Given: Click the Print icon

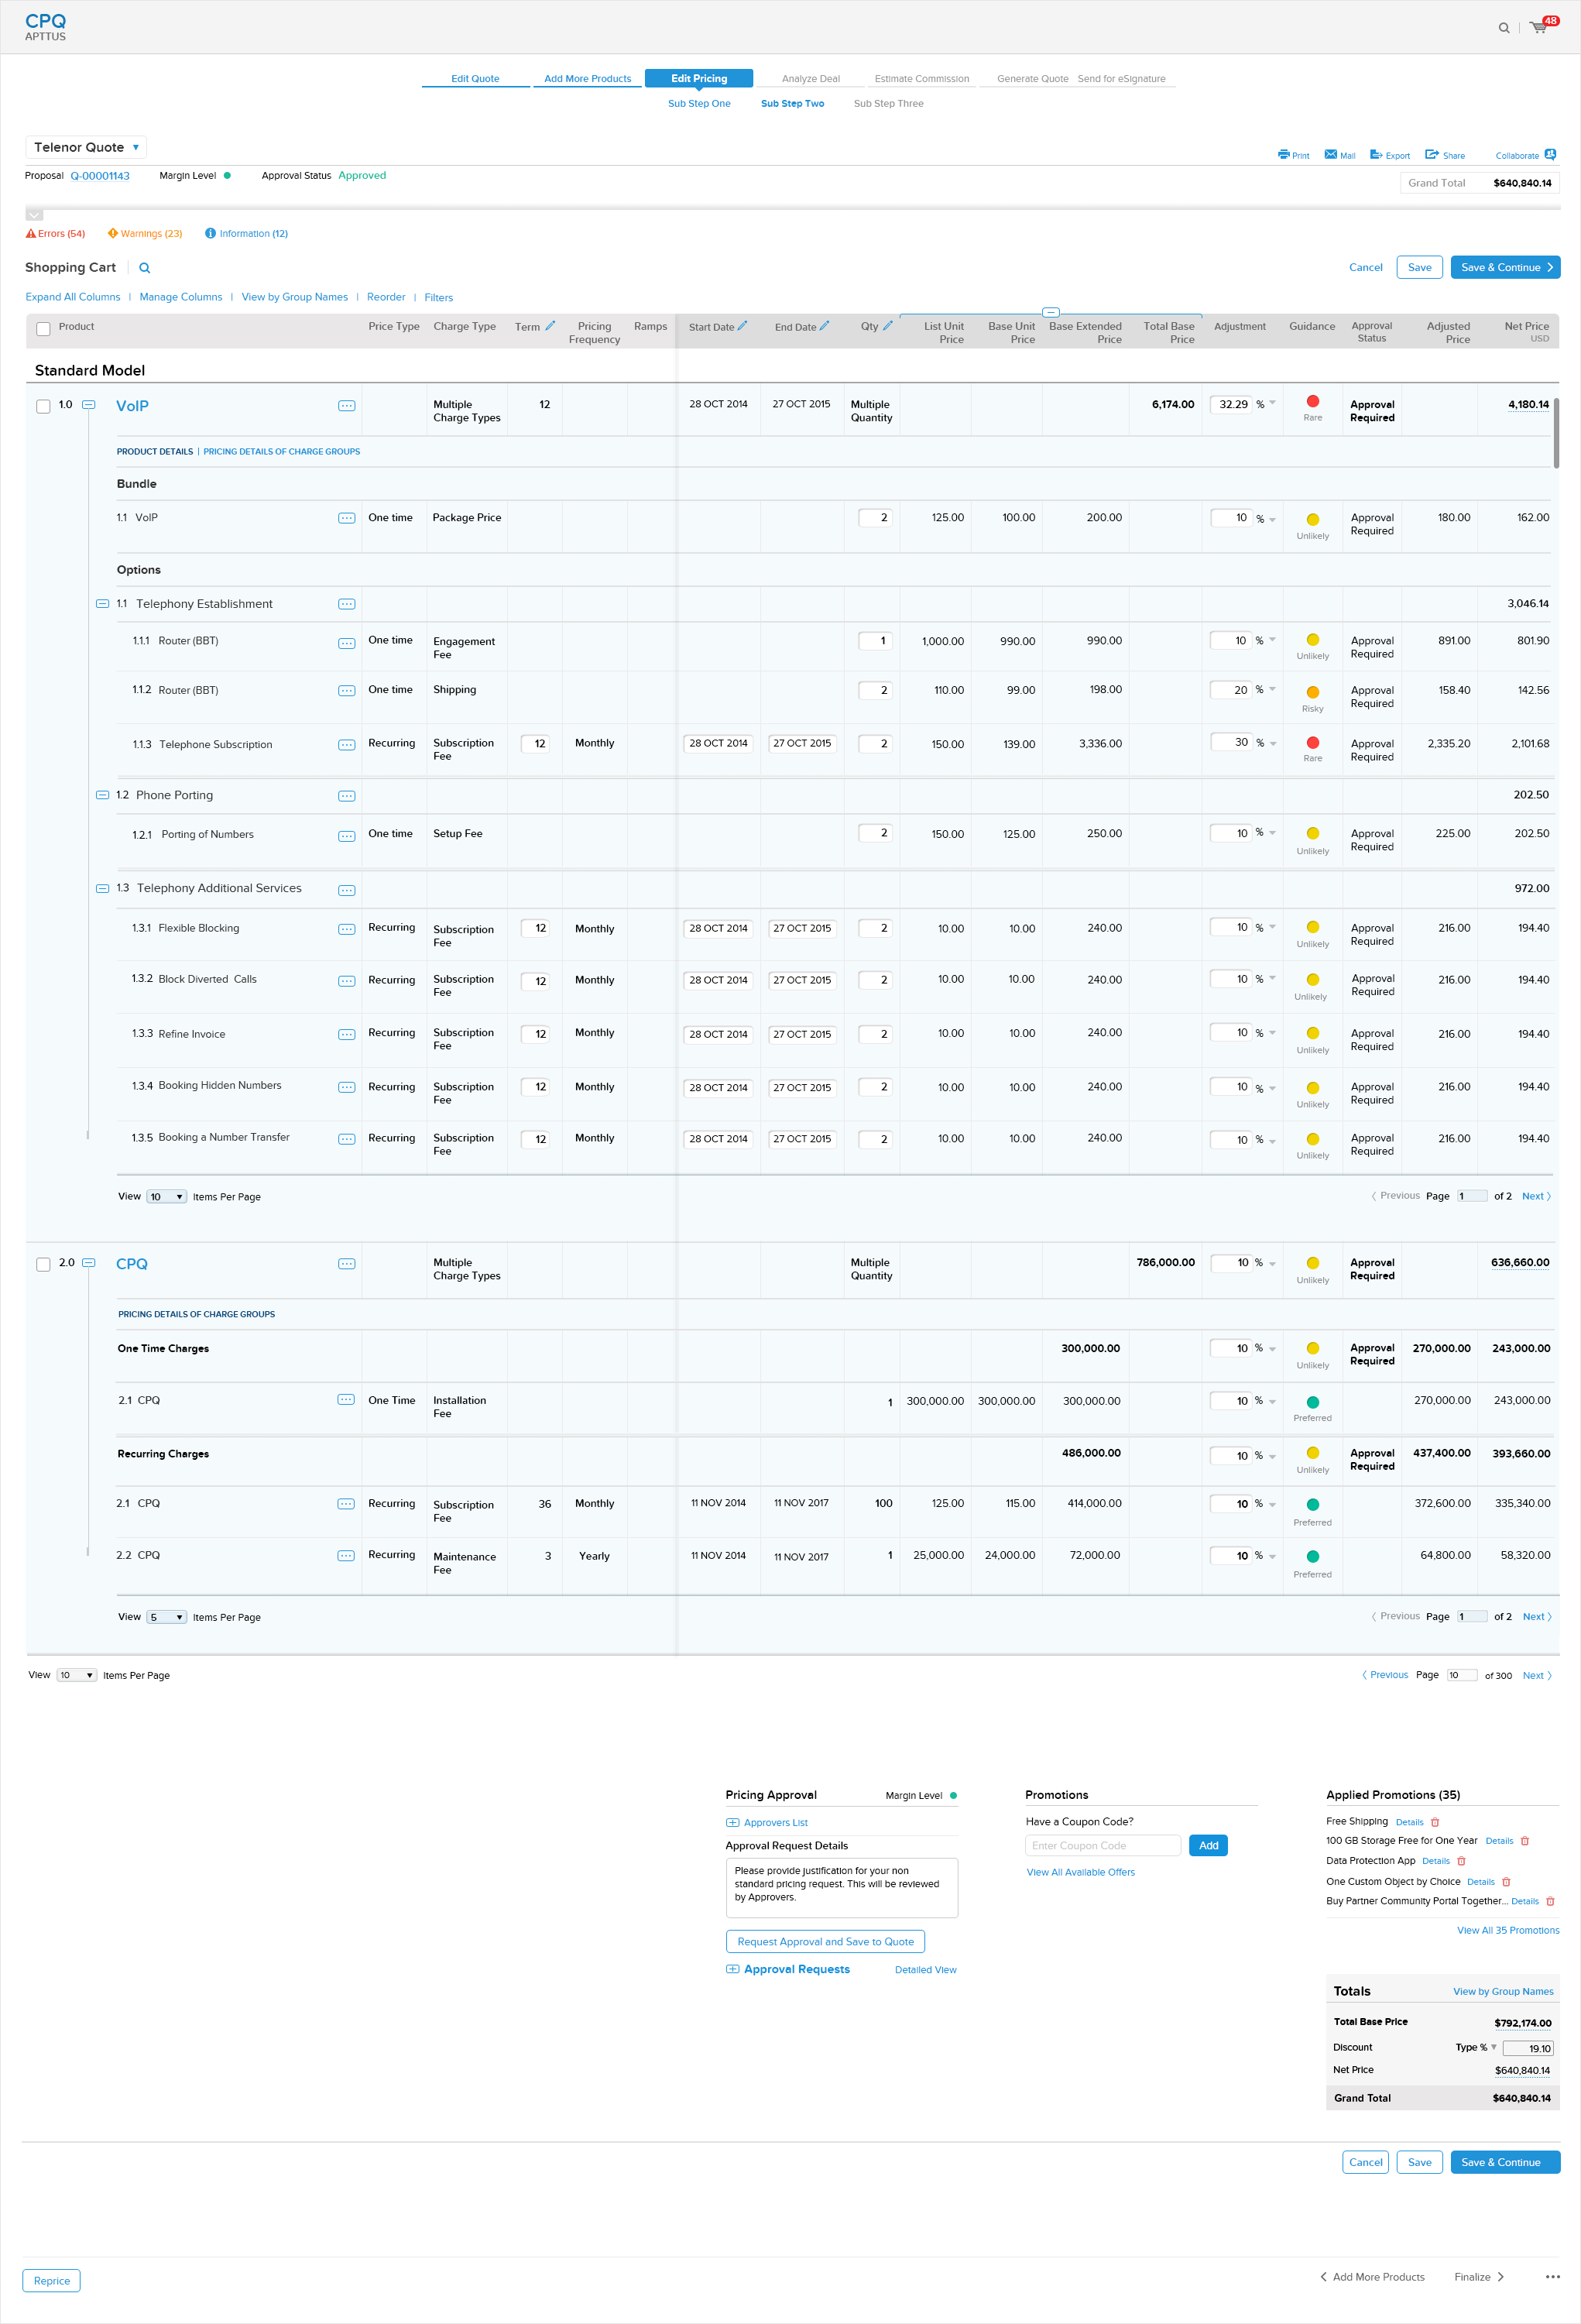Looking at the screenshot, I should click(x=1283, y=154).
